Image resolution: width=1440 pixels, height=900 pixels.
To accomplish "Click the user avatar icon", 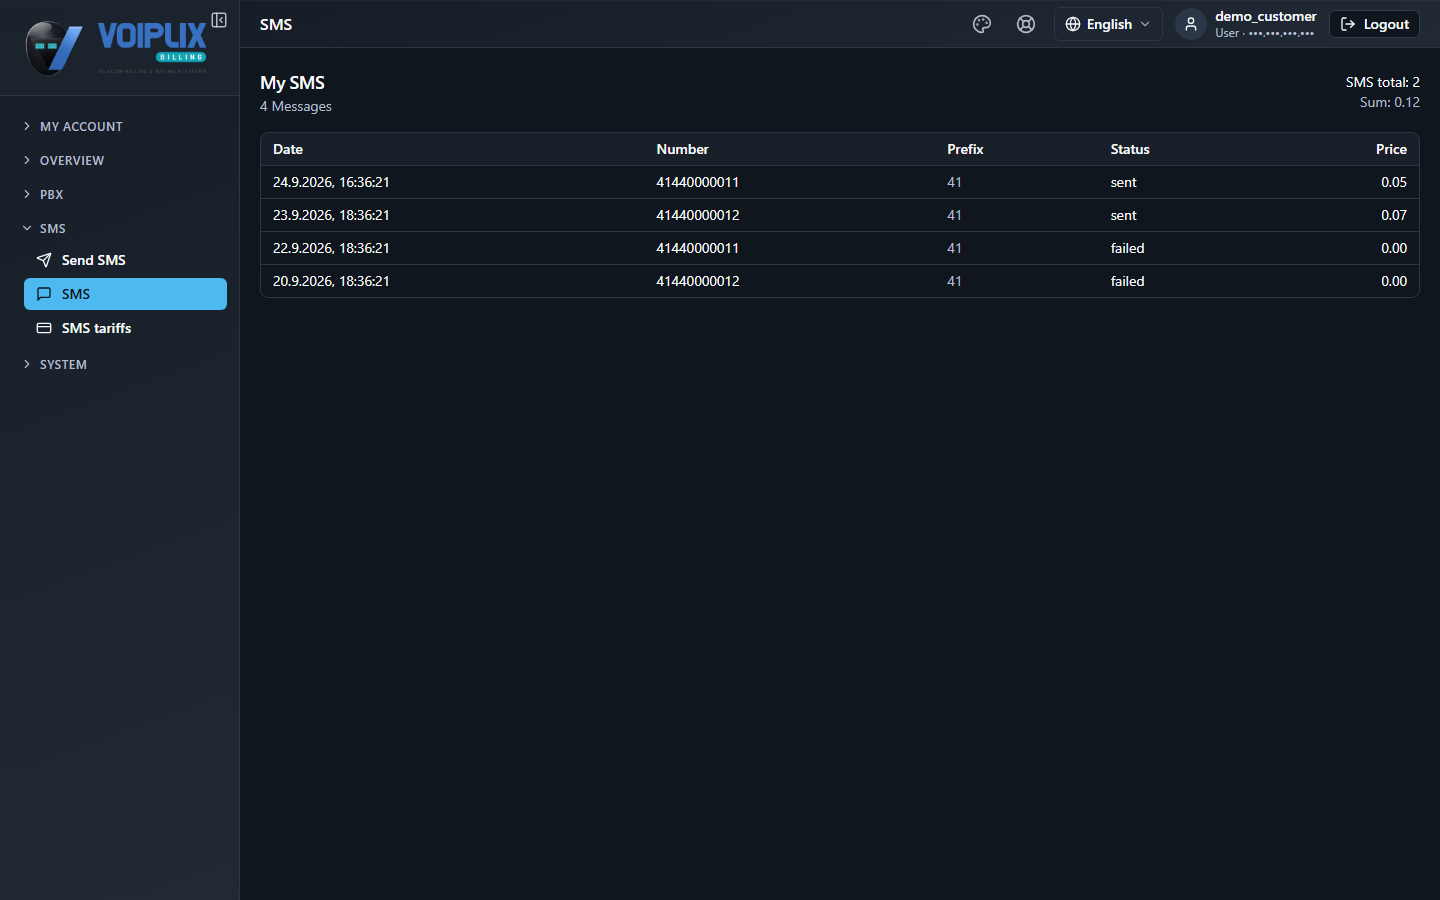I will coord(1190,24).
